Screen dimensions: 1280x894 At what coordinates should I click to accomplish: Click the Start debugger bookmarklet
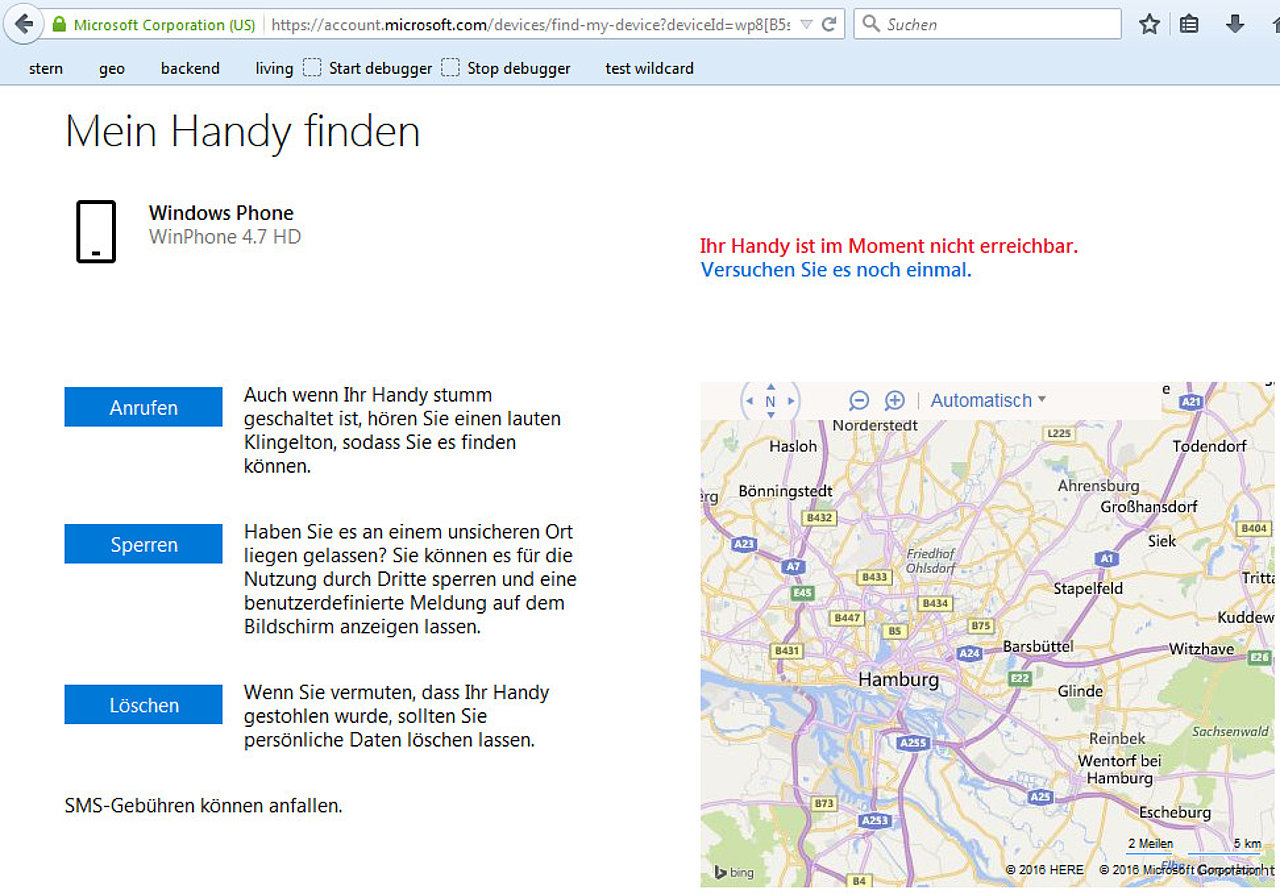[x=368, y=69]
